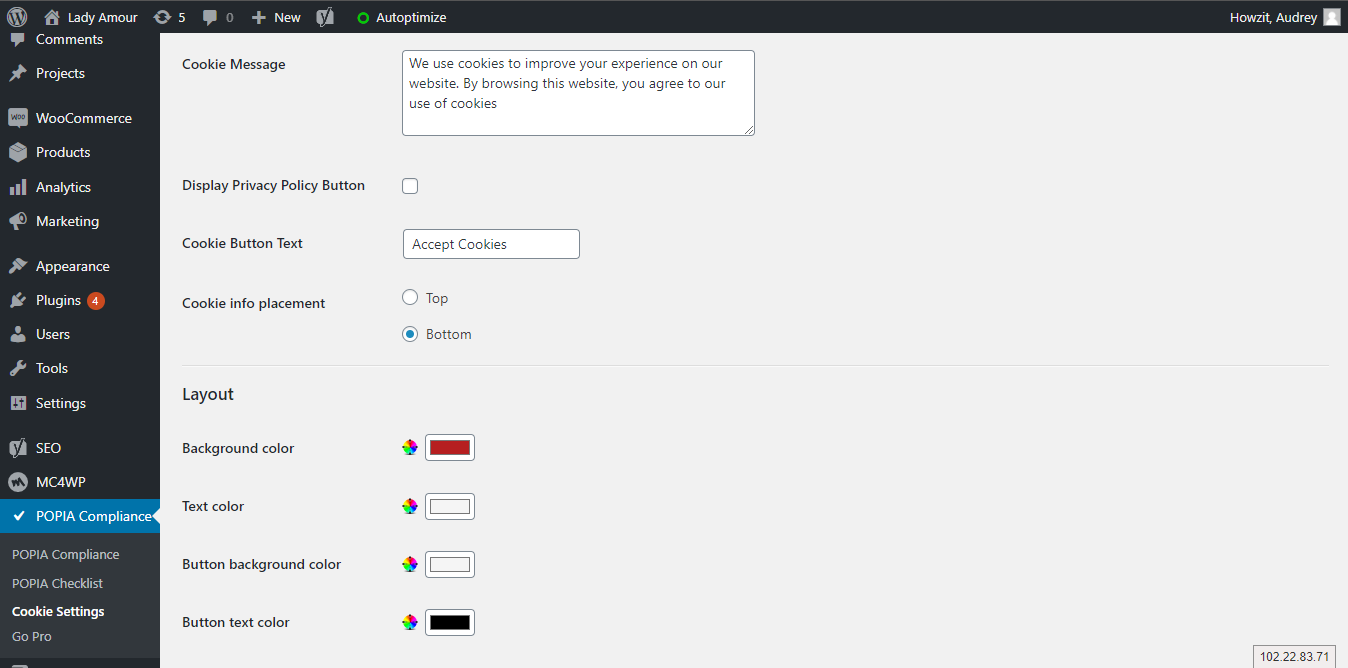
Task: Click the Settings menu label
Action: pyautogui.click(x=61, y=403)
